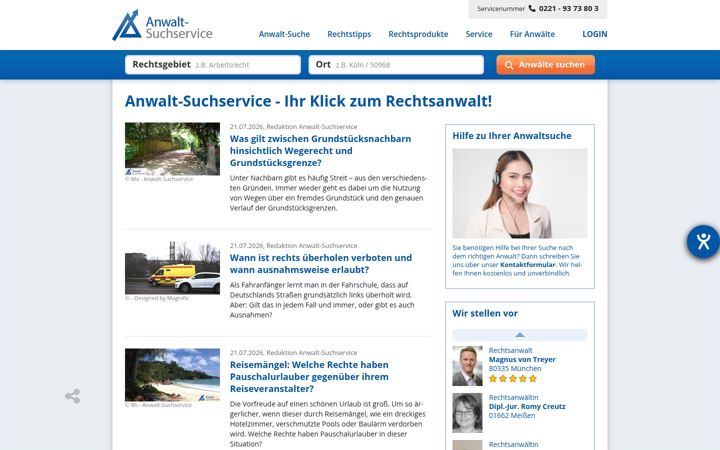Viewport: 720px width, 450px height.
Task: Open article about Wegerecht und Grundstücksgrenze
Action: [x=321, y=151]
